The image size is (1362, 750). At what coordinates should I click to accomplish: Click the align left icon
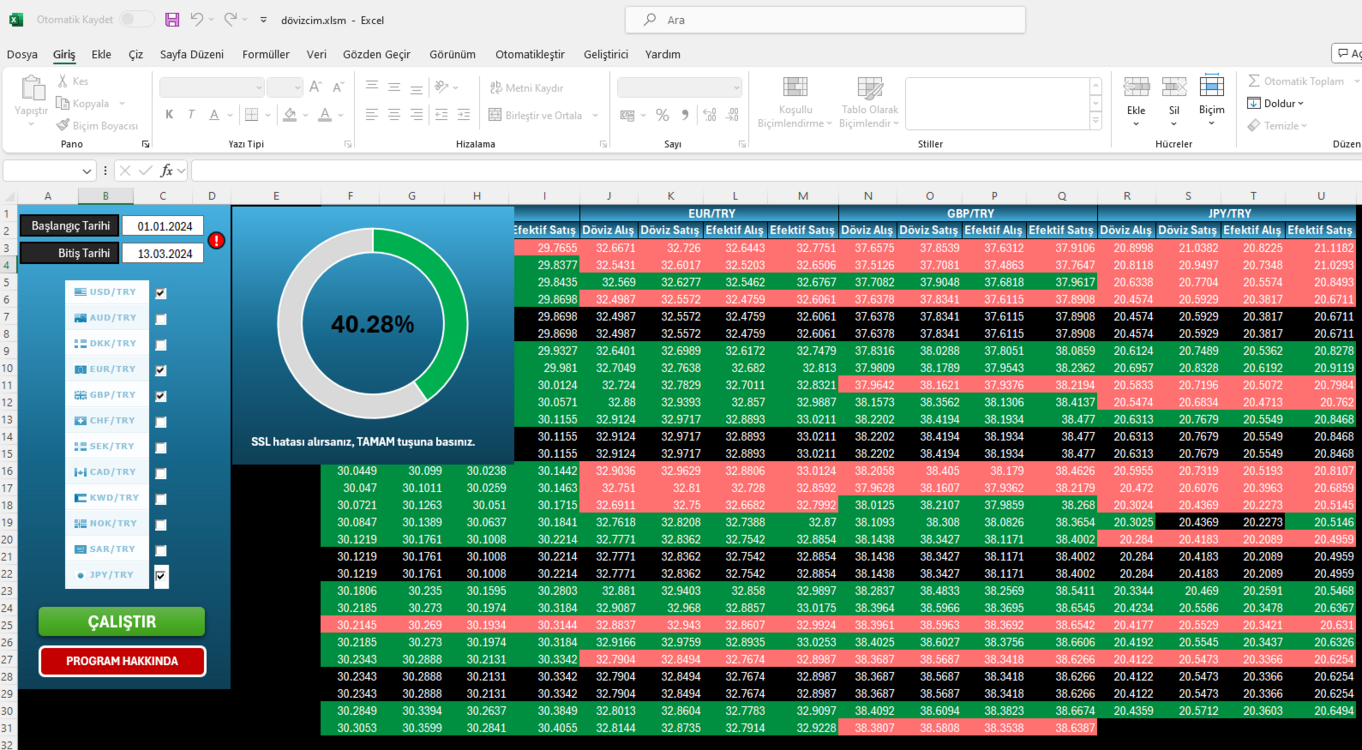tap(372, 115)
